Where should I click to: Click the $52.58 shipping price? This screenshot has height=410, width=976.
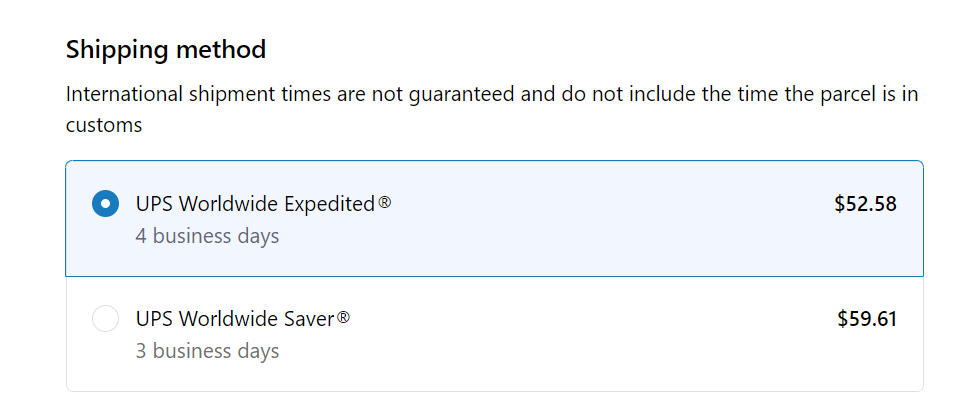click(x=865, y=204)
